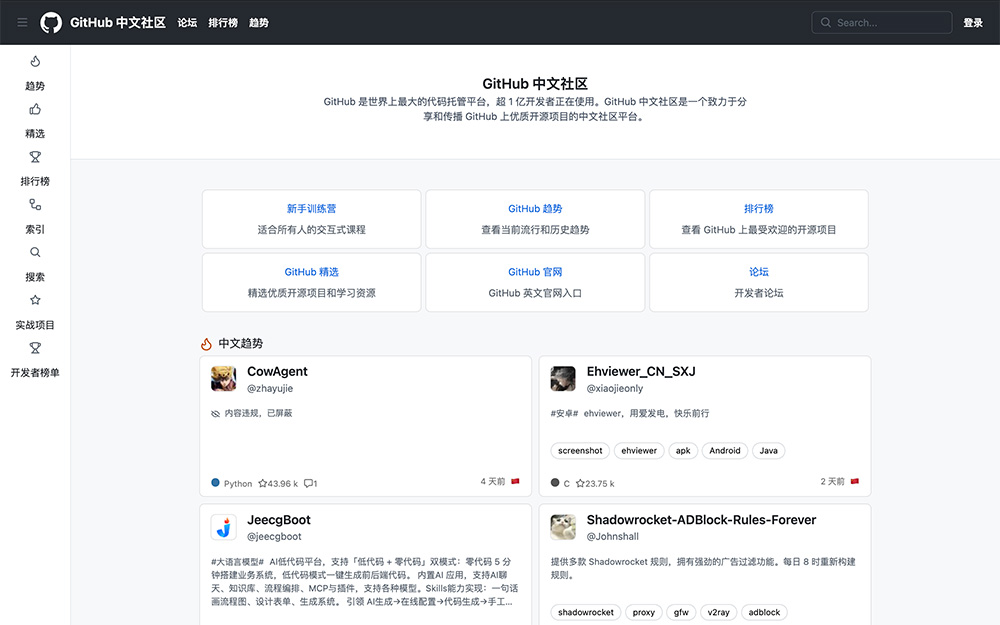Click the star icon above 实战项目
This screenshot has width=1000, height=625.
(x=35, y=300)
